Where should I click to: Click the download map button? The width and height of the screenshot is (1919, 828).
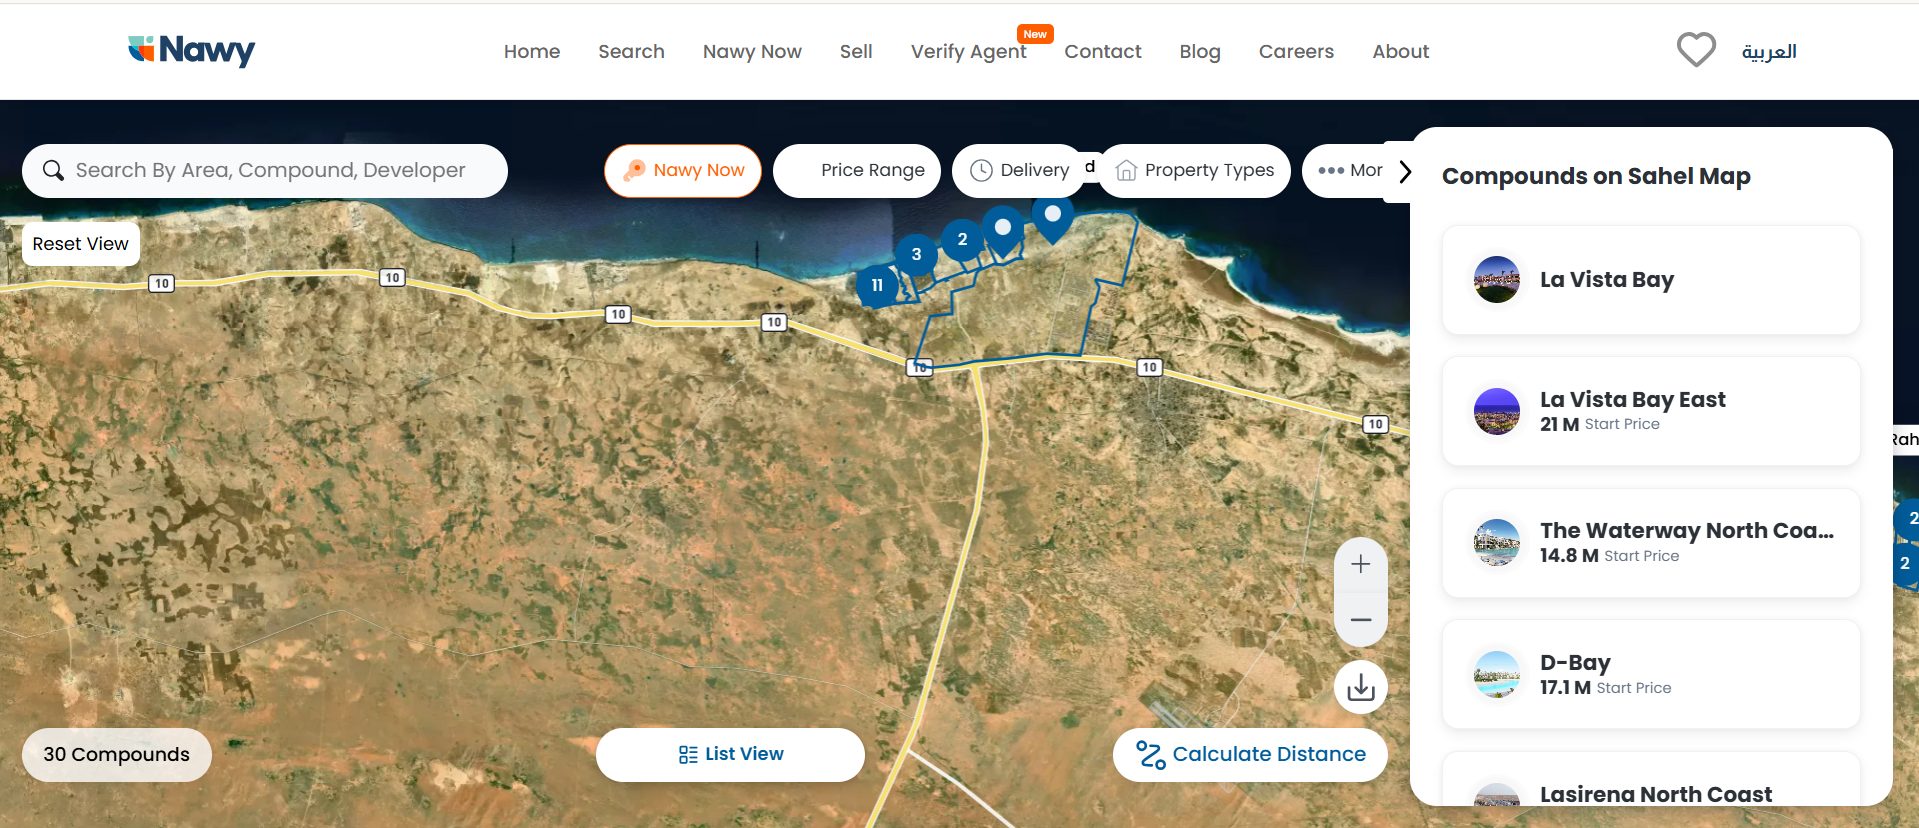tap(1360, 687)
